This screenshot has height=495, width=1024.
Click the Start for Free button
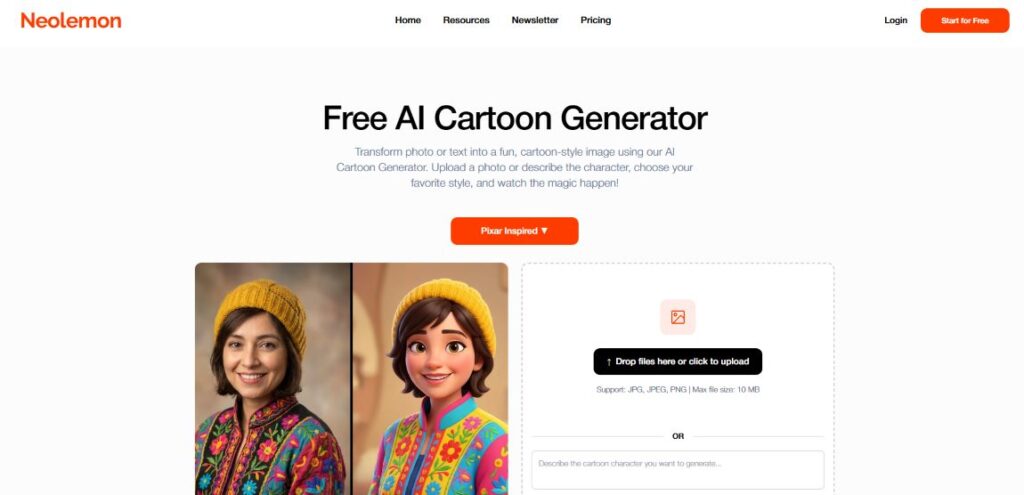pos(965,20)
